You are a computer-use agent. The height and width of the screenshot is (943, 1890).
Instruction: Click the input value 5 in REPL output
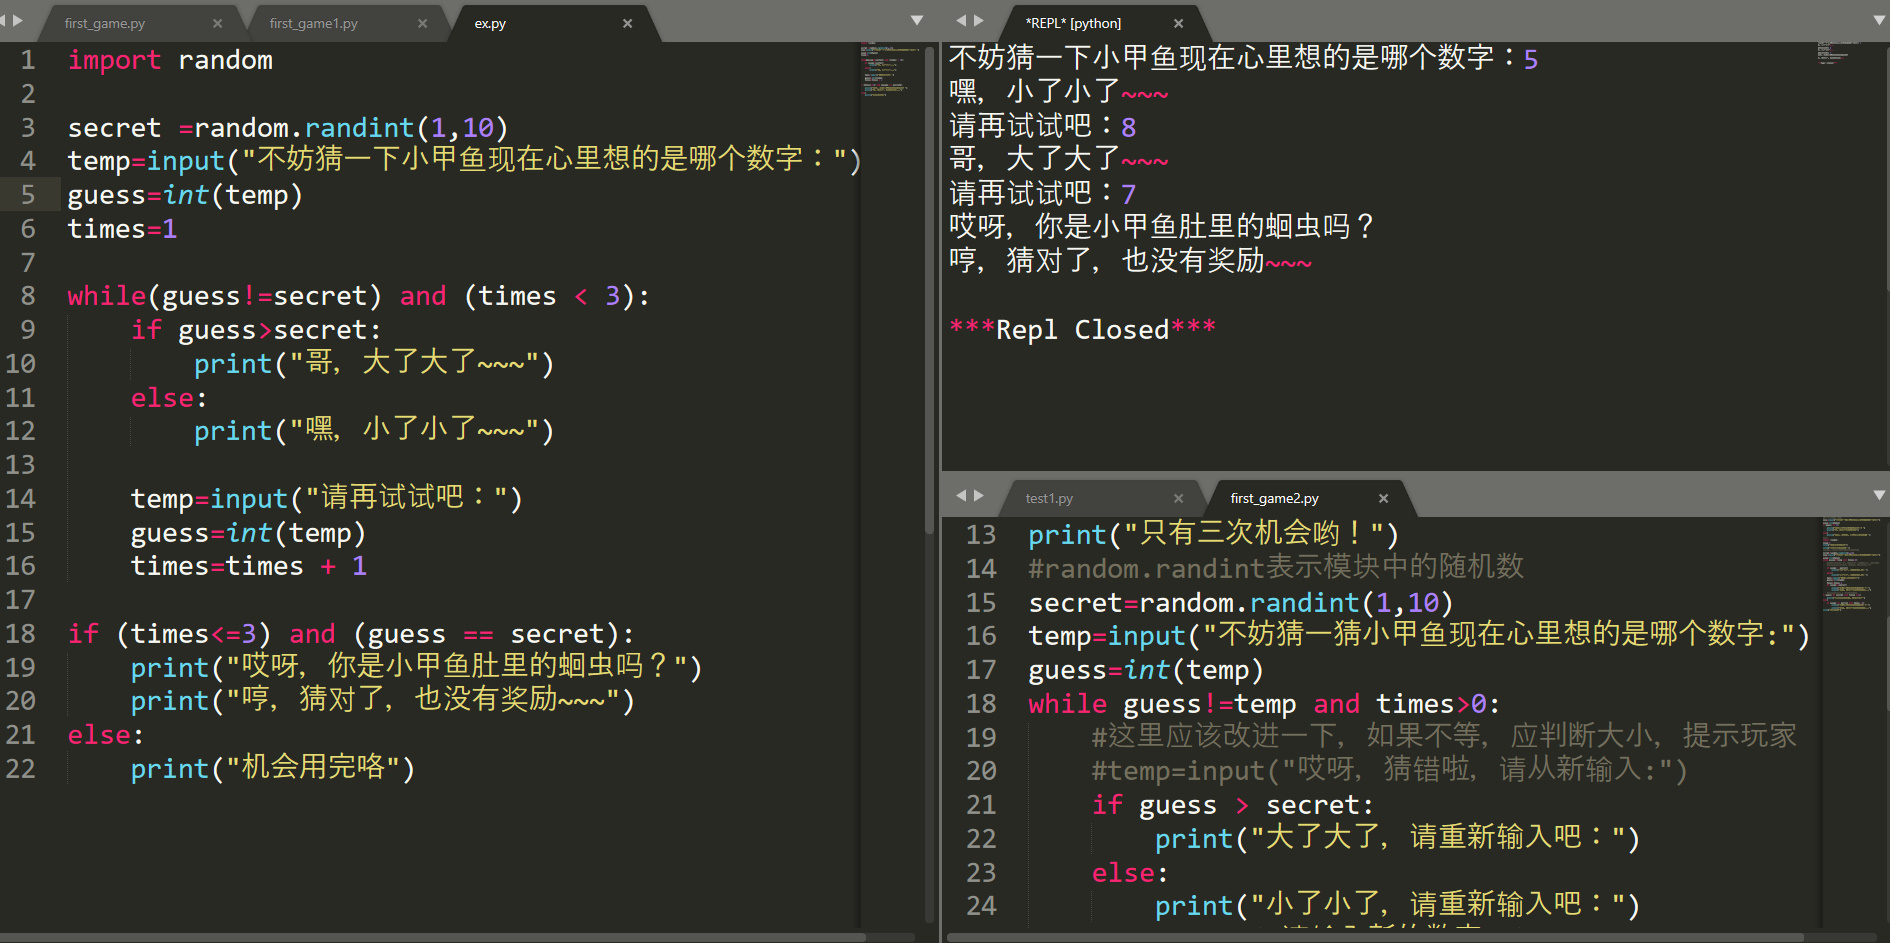[1531, 60]
